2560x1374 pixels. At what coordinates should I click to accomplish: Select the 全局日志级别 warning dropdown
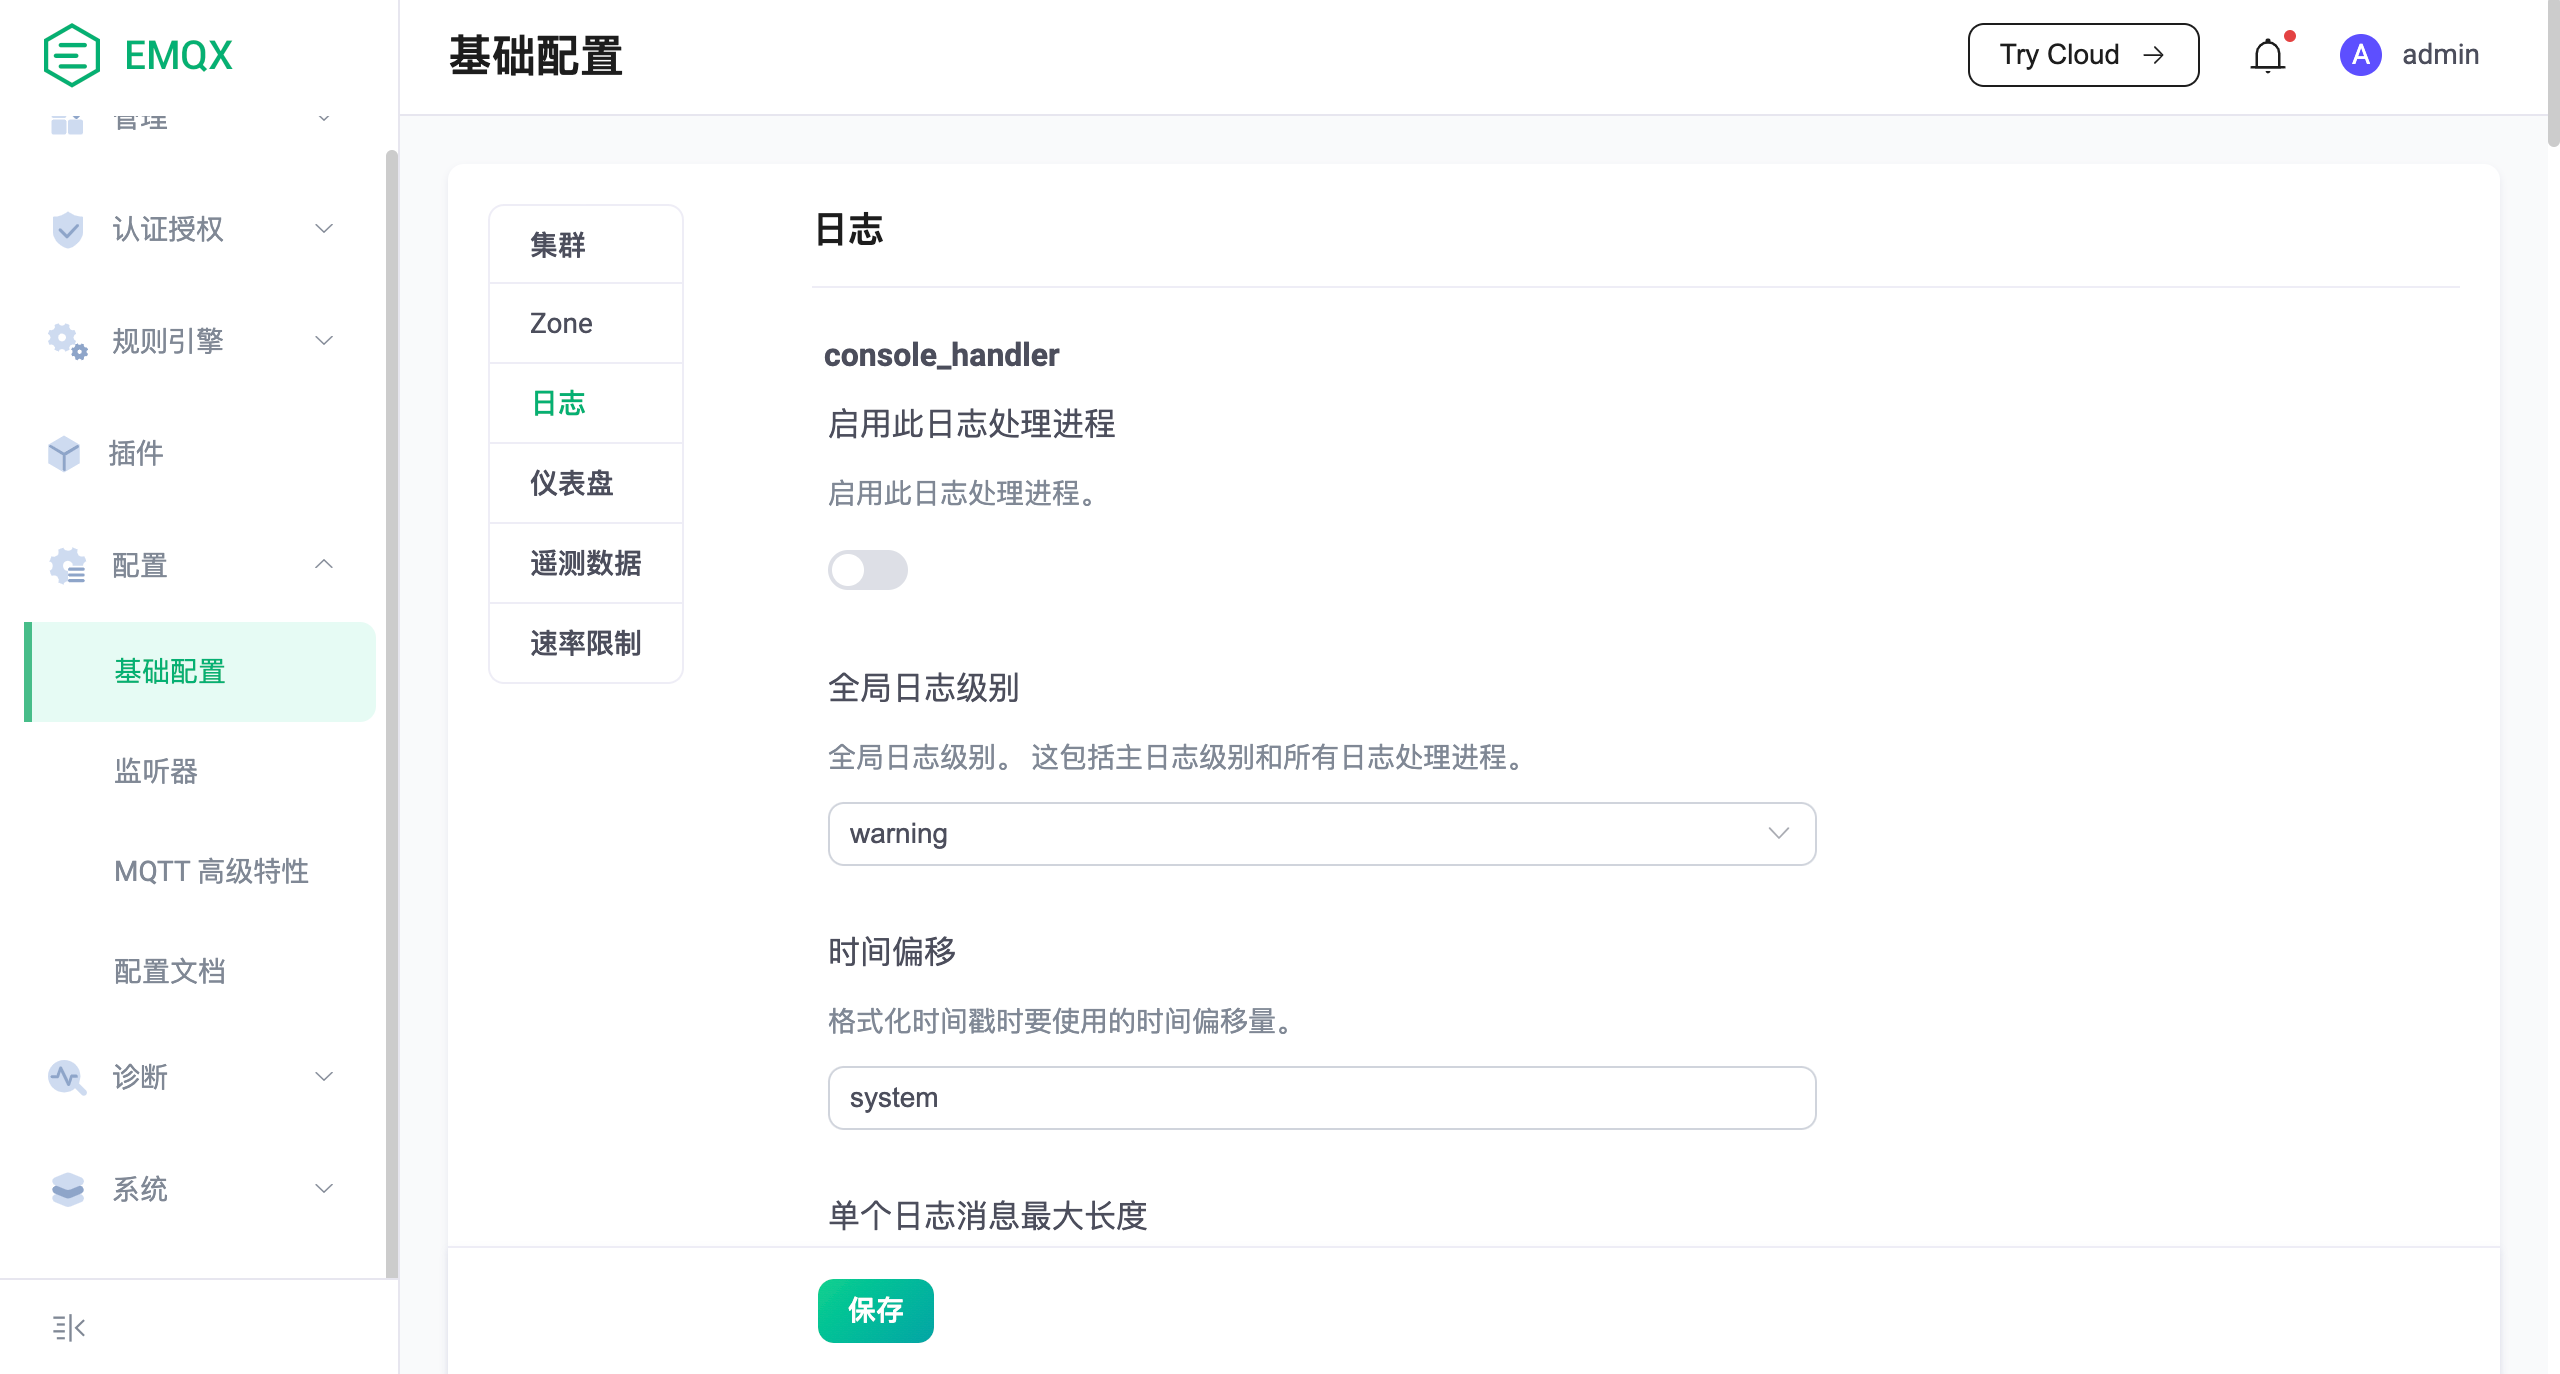1321,833
